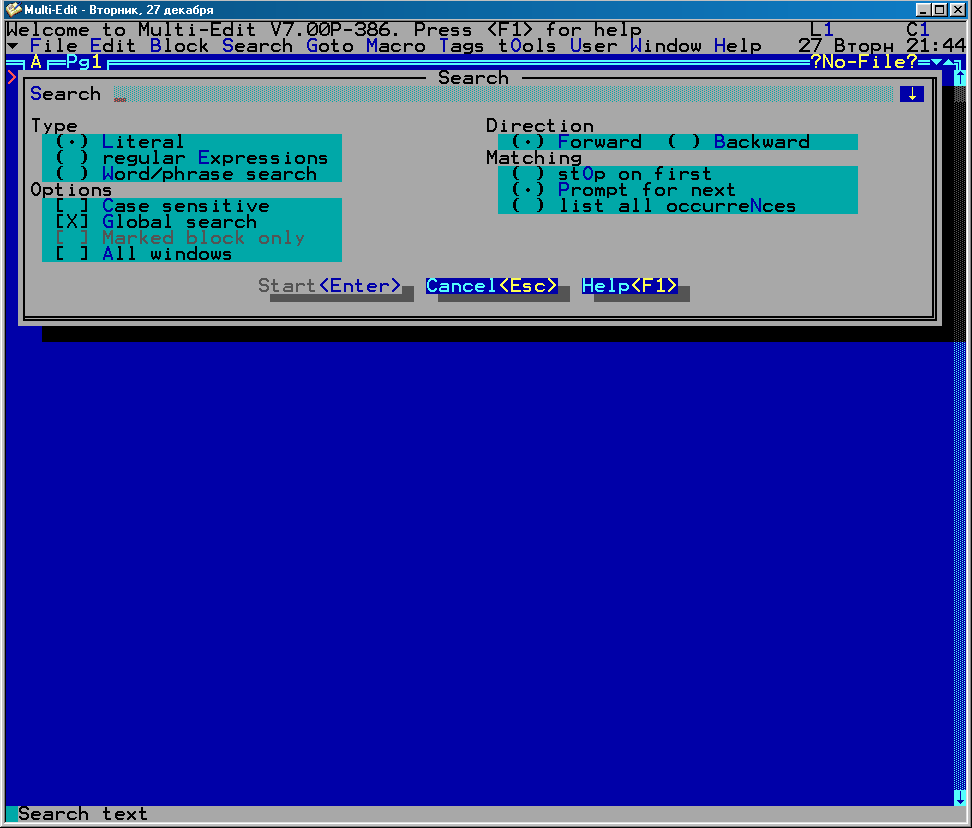Click the ?No-File? window title

pos(864,62)
